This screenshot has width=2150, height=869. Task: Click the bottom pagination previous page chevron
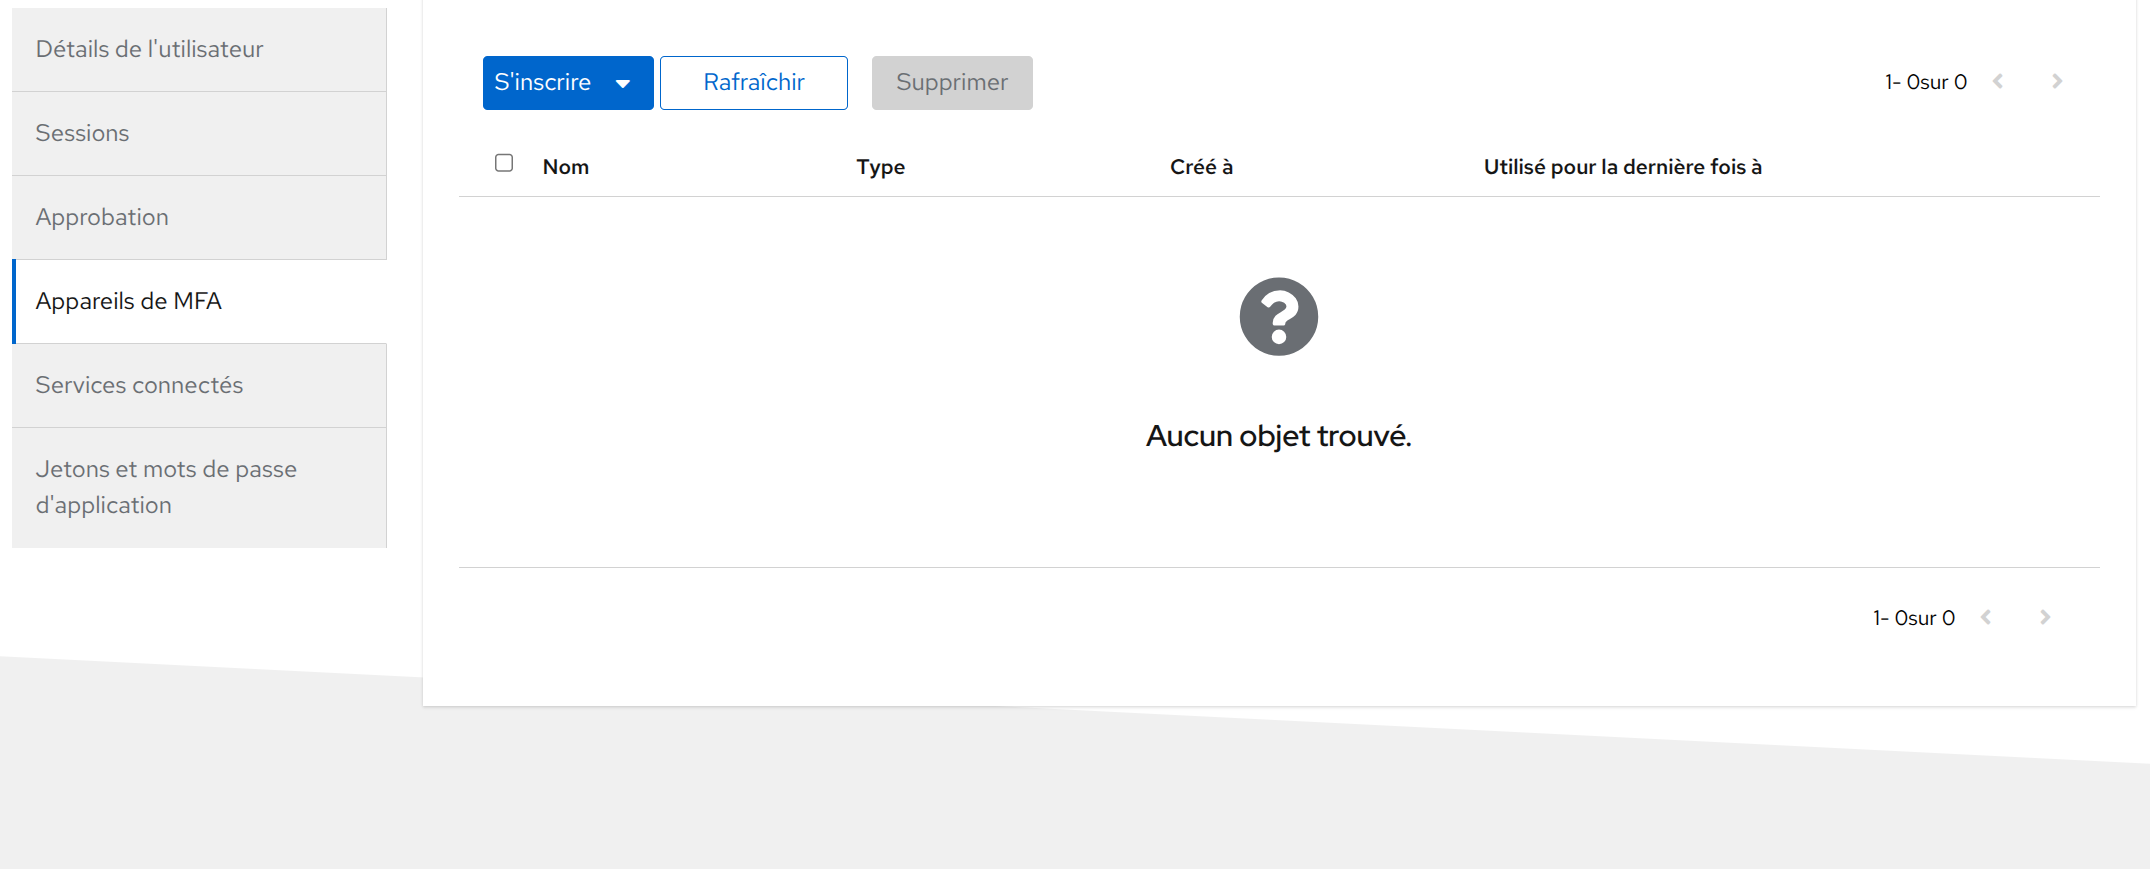coord(1986,618)
